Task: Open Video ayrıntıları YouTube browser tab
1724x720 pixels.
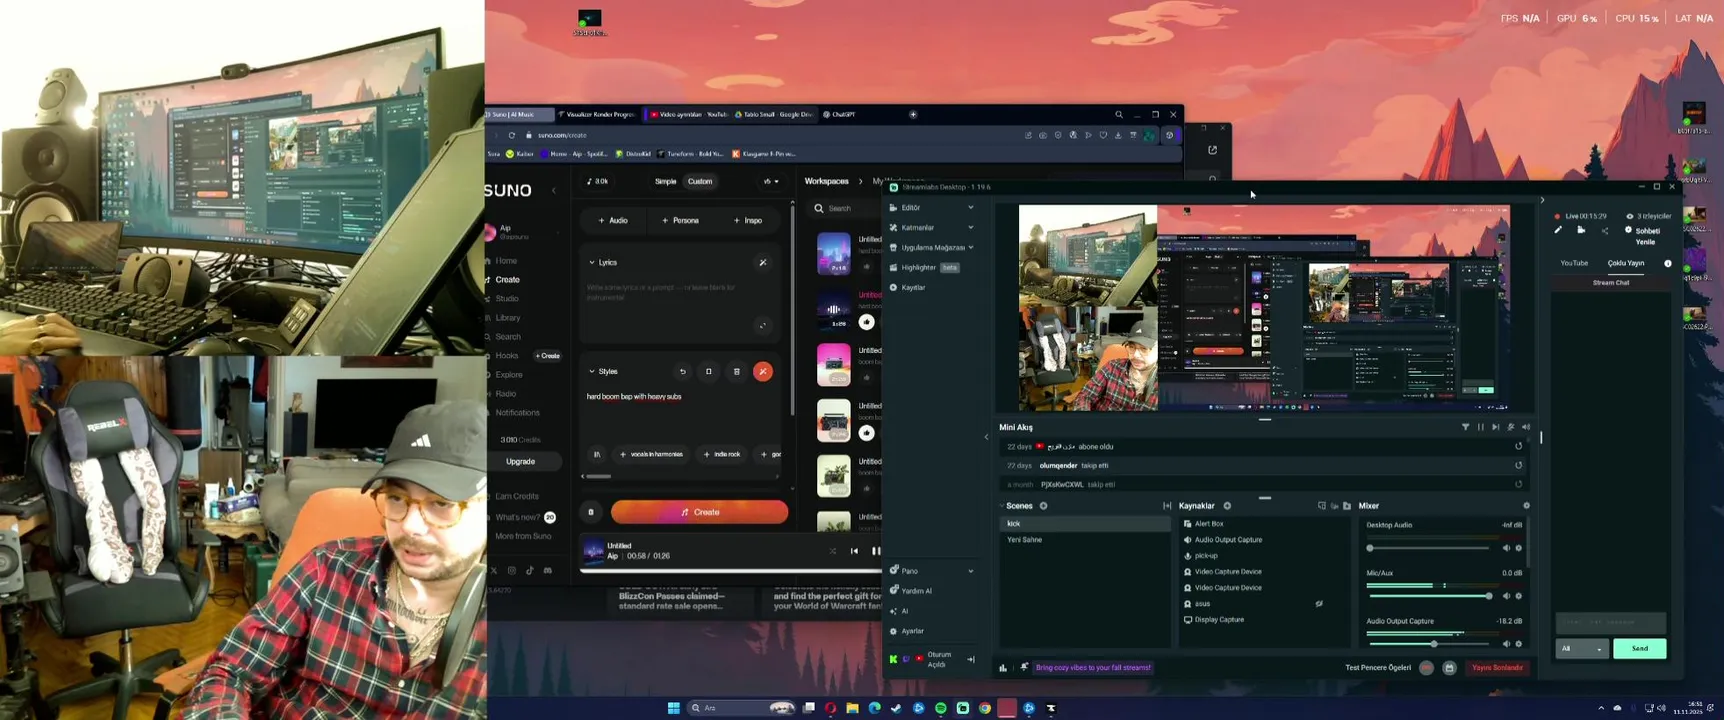Action: (x=689, y=115)
